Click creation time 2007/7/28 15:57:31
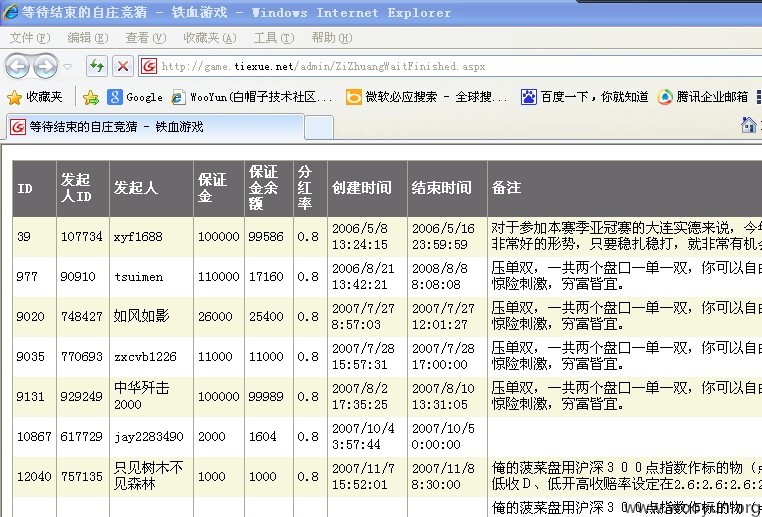This screenshot has height=517, width=762. pos(363,356)
